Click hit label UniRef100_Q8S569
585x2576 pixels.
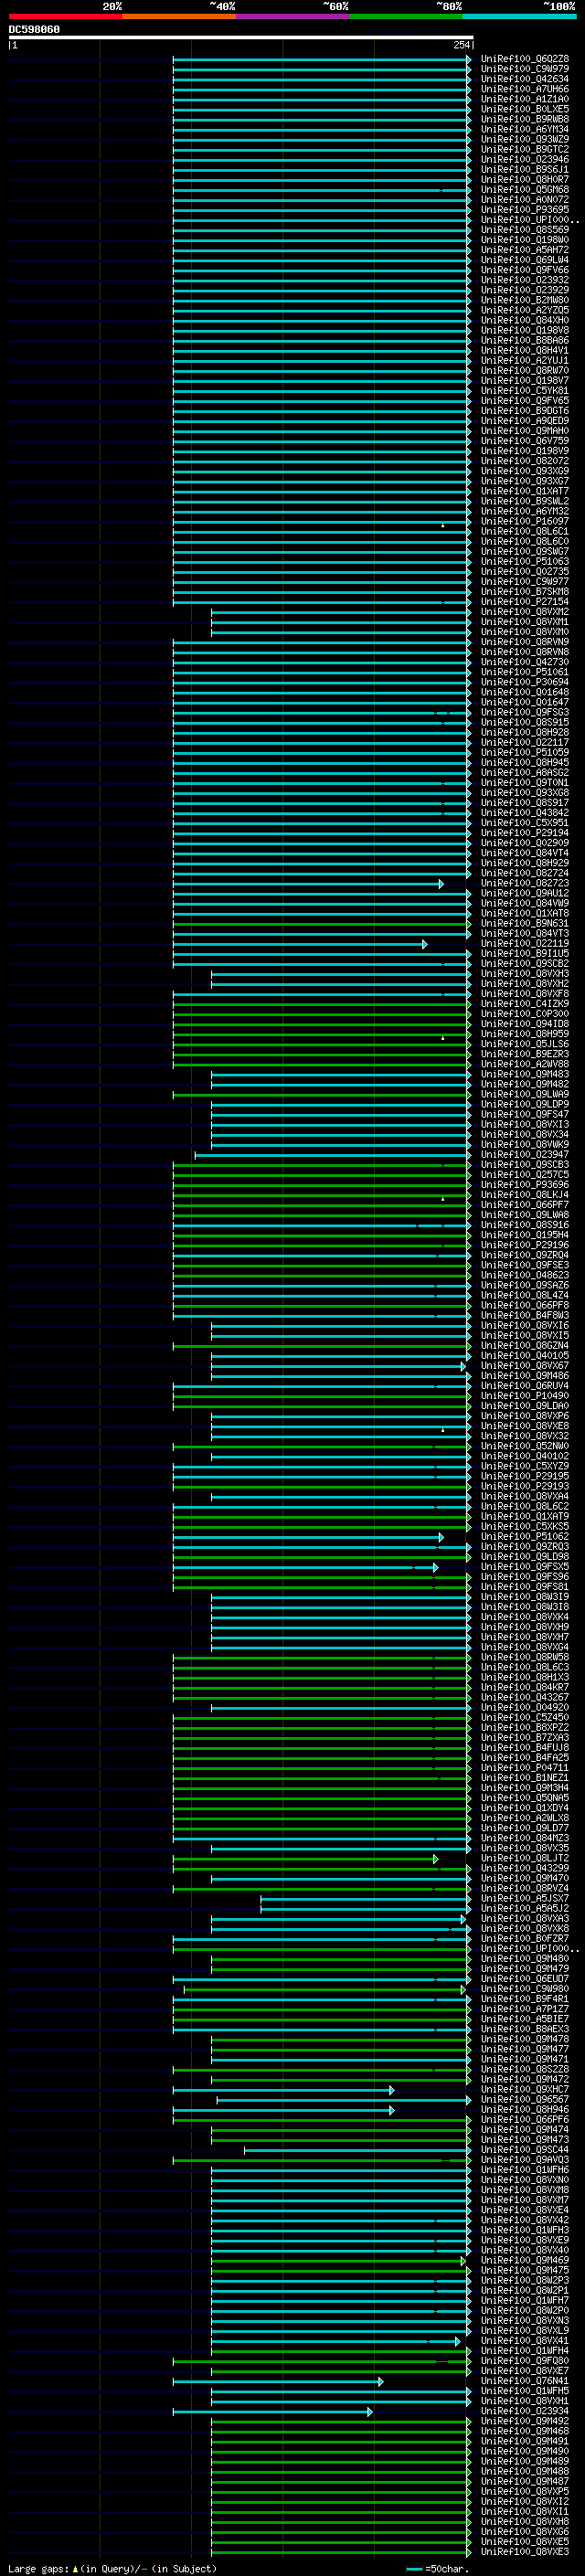point(525,230)
